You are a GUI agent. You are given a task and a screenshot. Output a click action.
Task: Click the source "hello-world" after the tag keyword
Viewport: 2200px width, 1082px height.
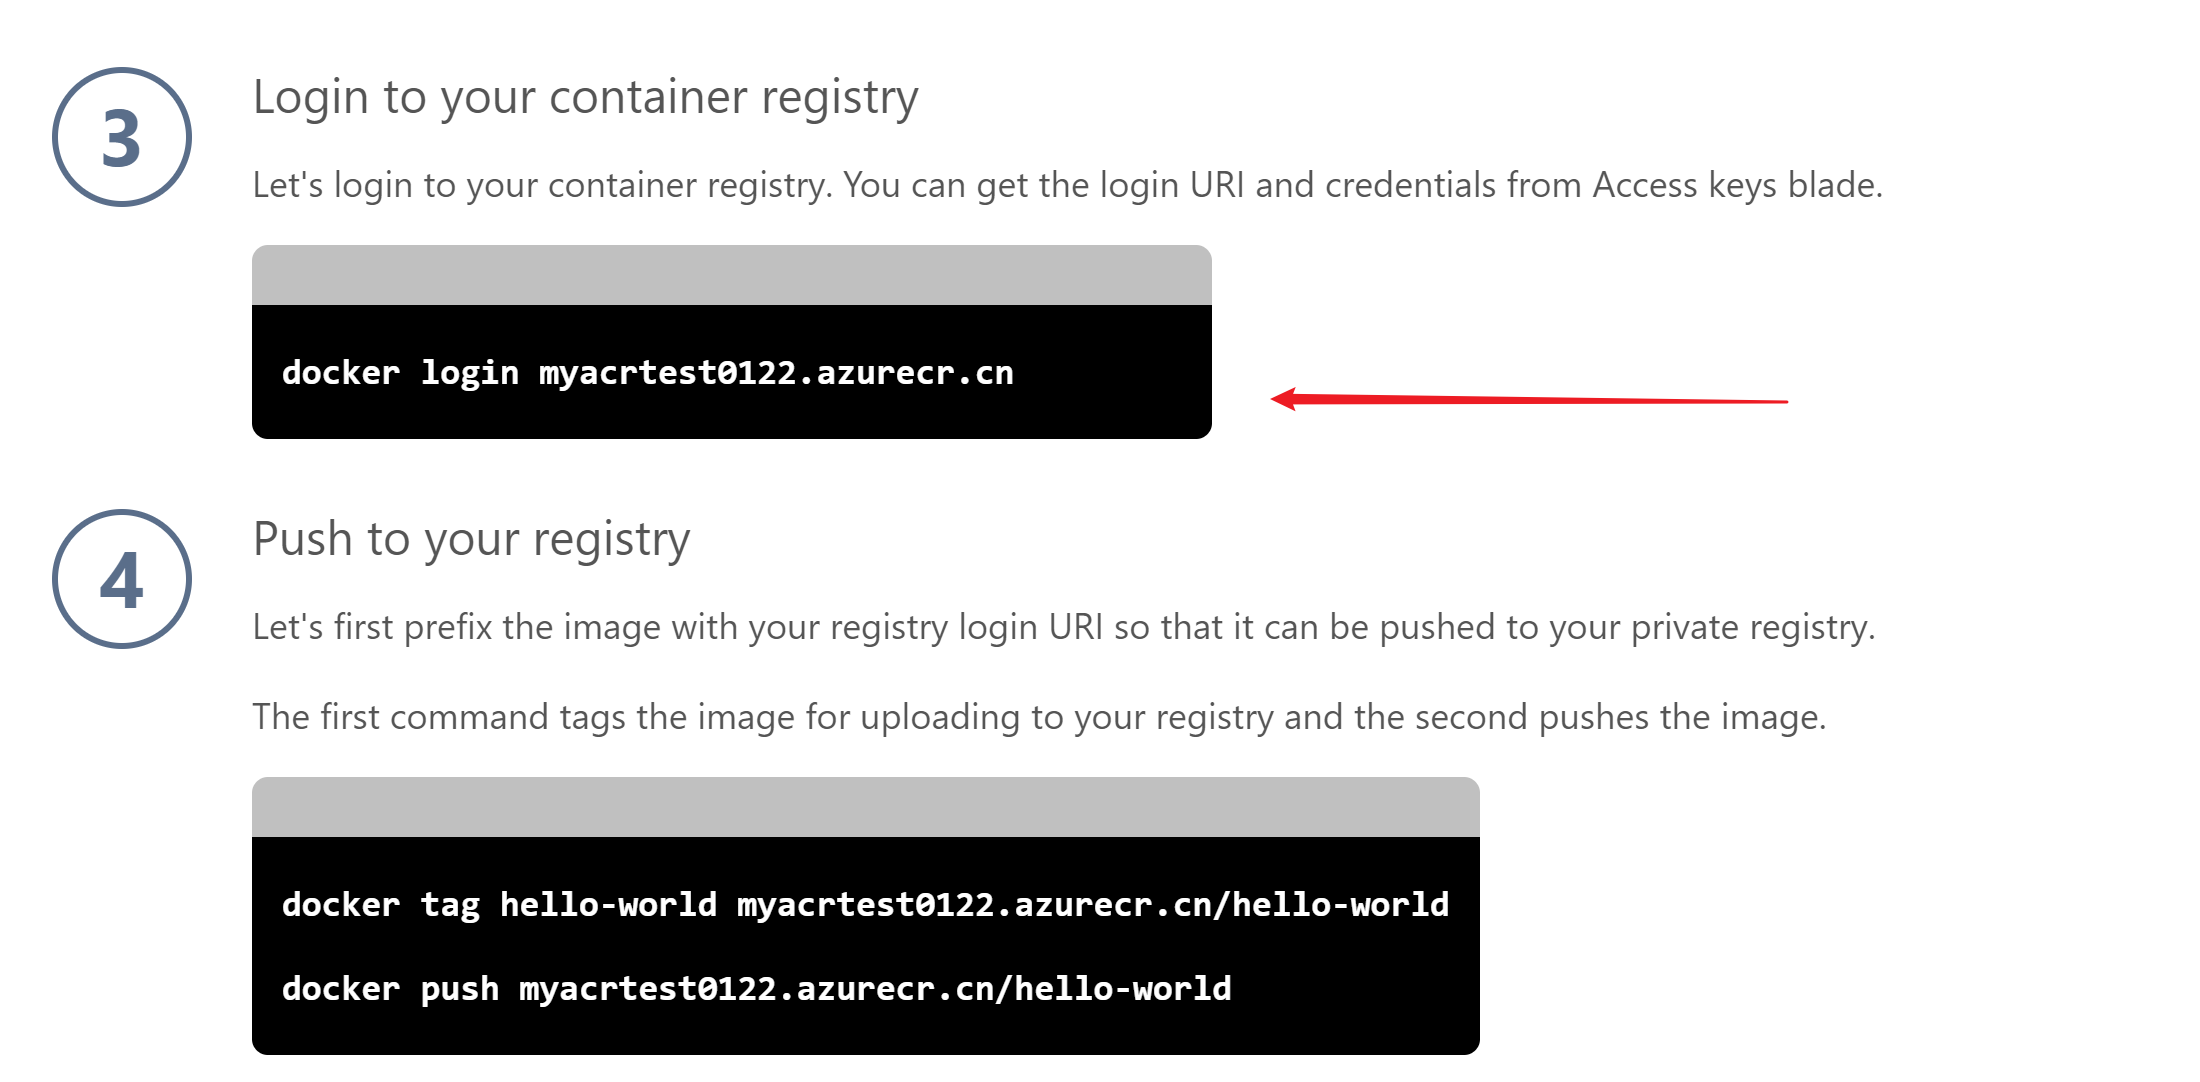(608, 905)
